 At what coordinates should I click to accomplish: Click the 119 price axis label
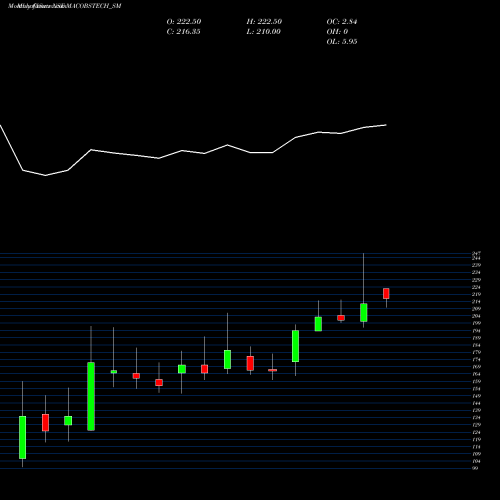coord(476,440)
